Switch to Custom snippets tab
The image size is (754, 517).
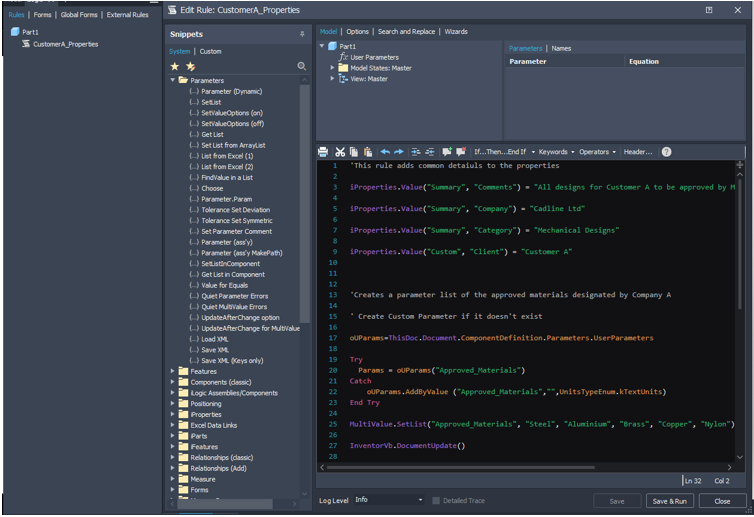coord(211,51)
